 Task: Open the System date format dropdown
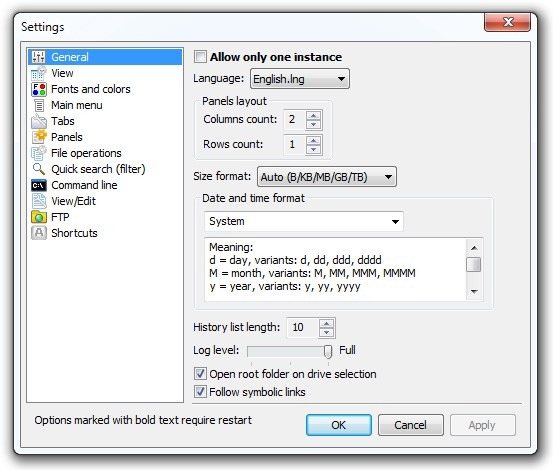click(x=304, y=221)
